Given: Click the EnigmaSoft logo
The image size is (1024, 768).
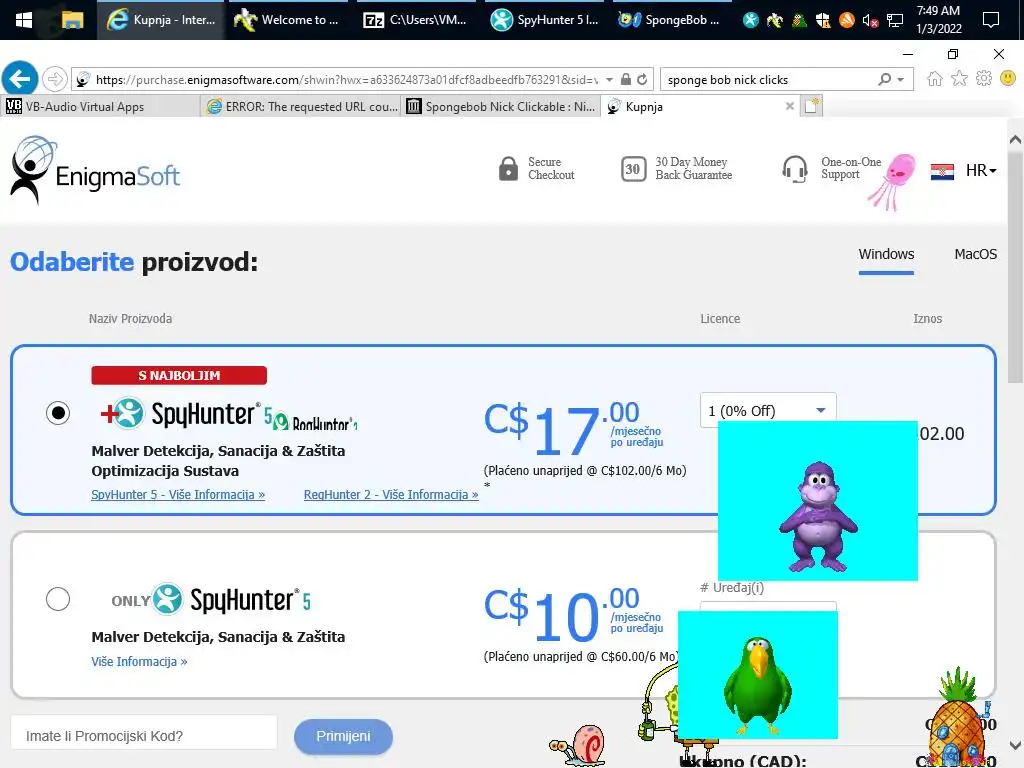Looking at the screenshot, I should click(95, 170).
